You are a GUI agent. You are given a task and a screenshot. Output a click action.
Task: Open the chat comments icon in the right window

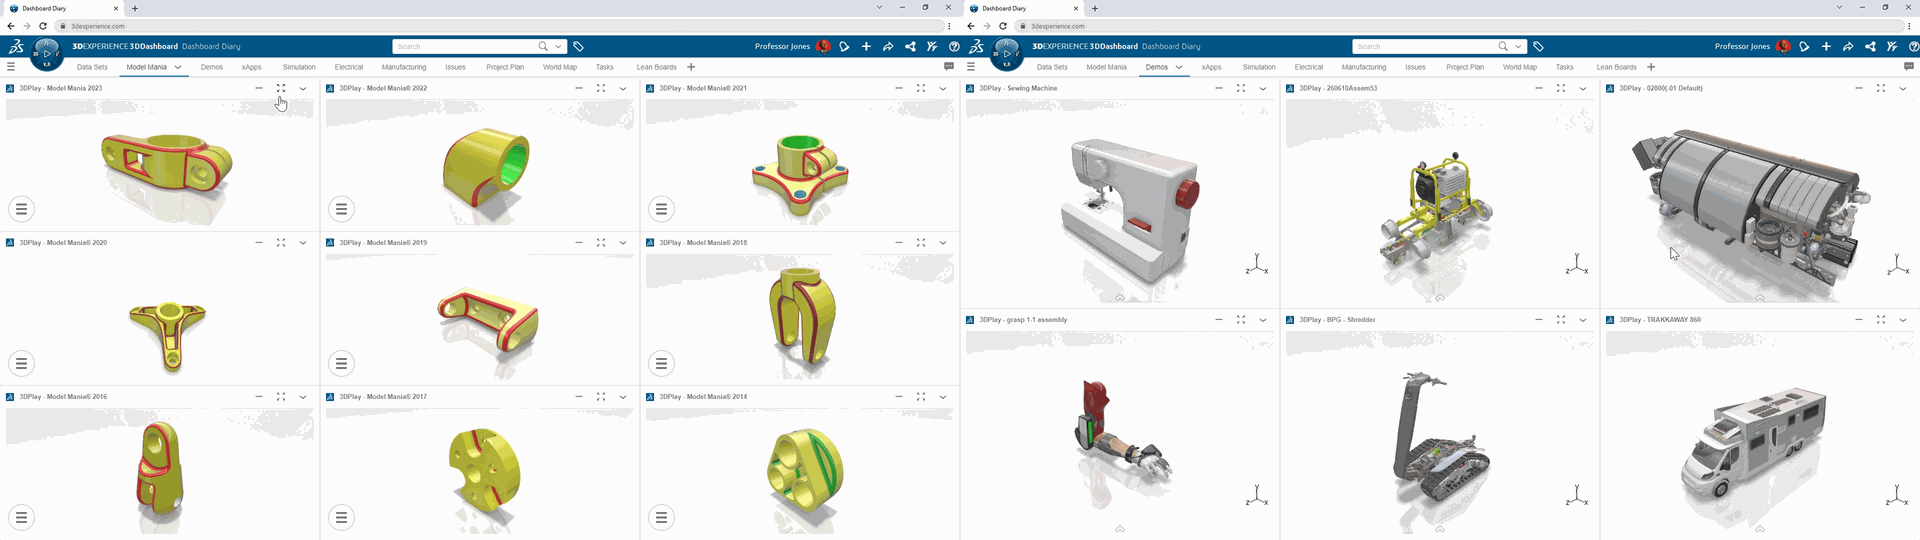(1909, 67)
